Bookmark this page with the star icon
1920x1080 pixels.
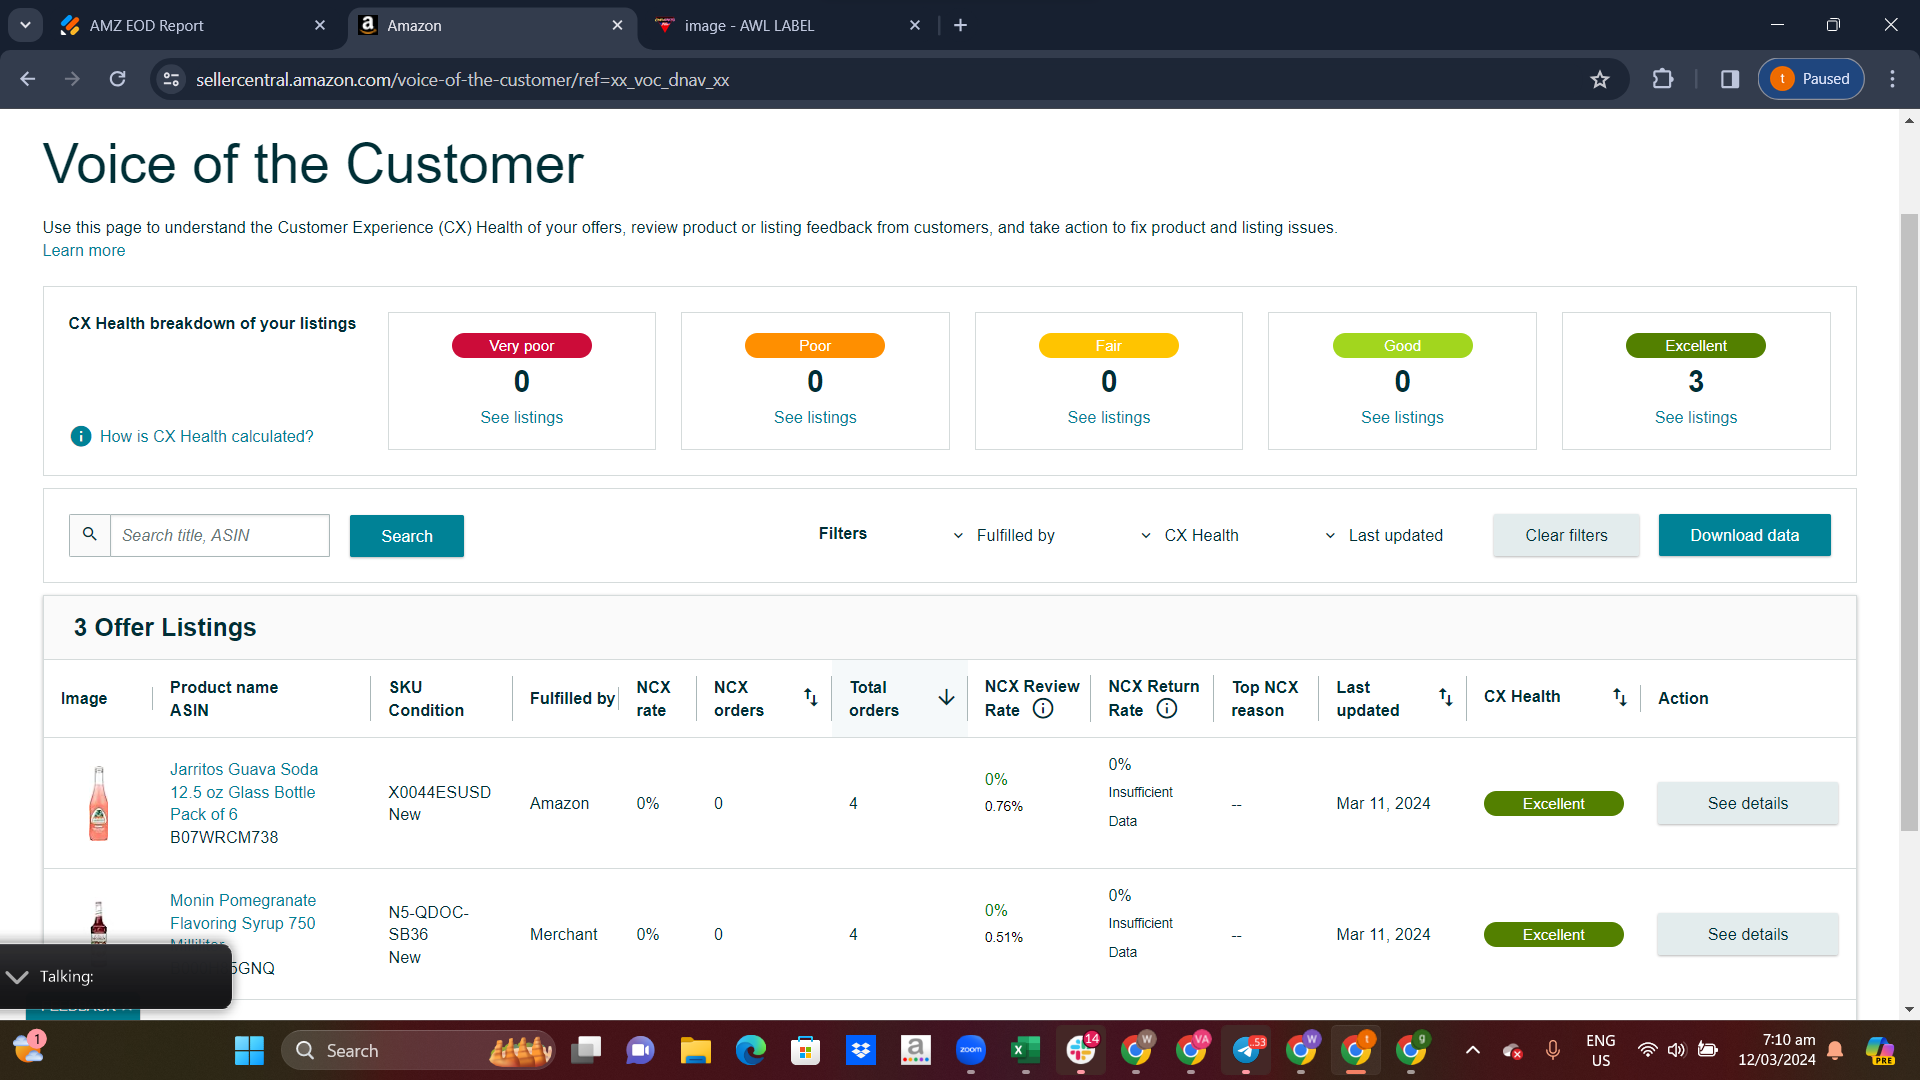[x=1600, y=79]
